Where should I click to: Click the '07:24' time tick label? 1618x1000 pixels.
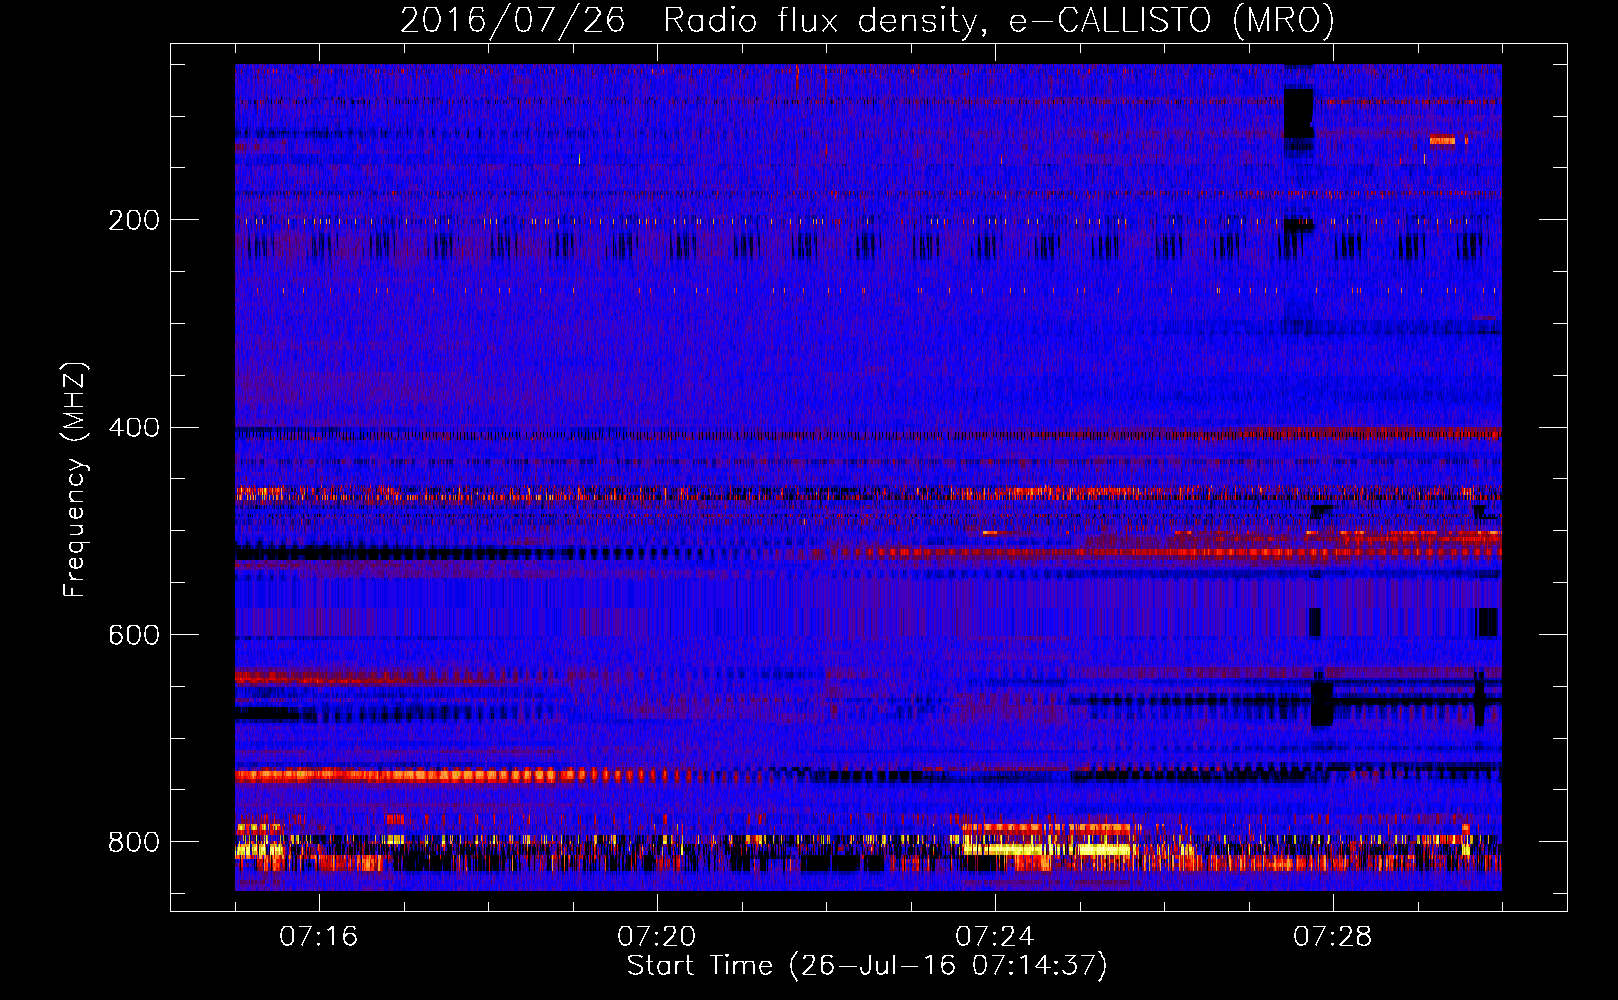click(x=995, y=937)
